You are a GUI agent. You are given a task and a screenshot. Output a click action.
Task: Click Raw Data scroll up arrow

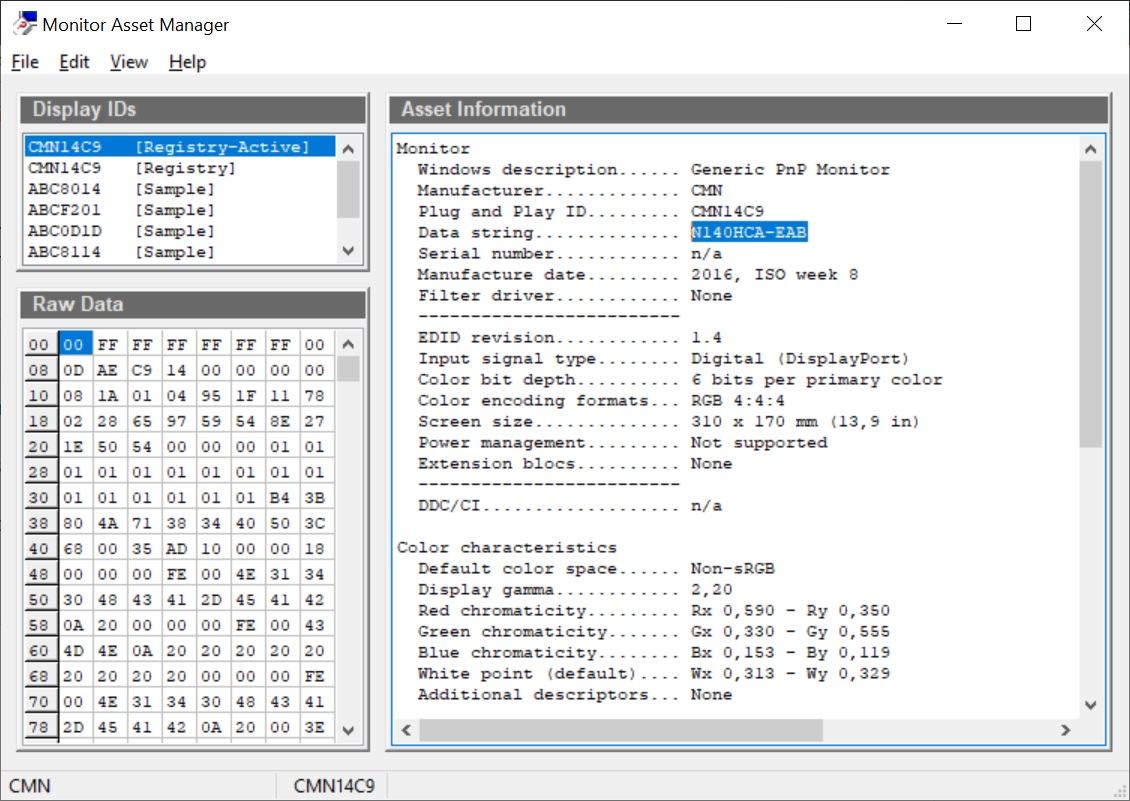(348, 344)
